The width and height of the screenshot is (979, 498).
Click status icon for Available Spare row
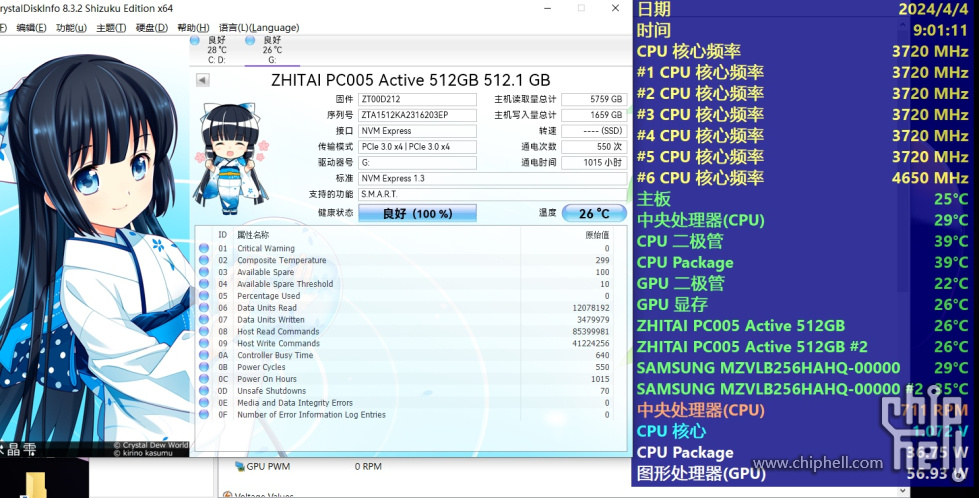click(204, 272)
